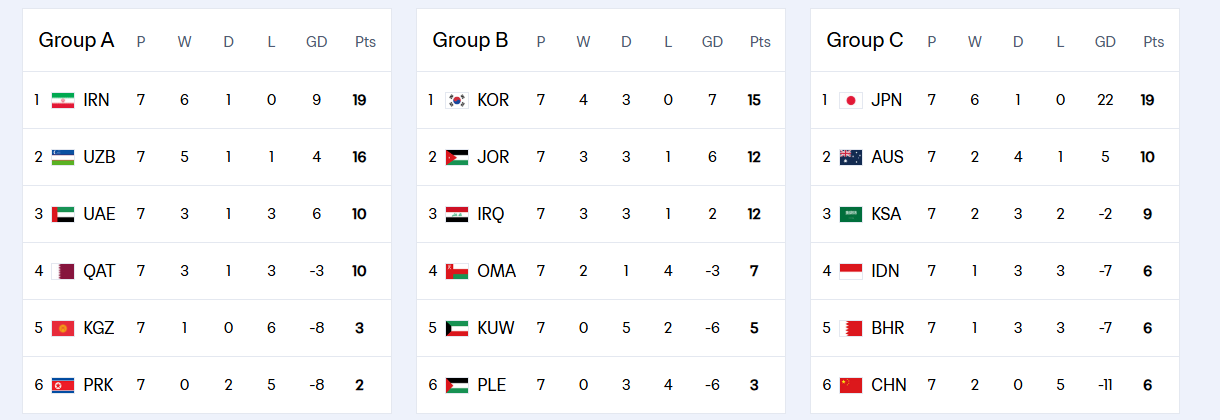Click the Pts column header in Group A
The image size is (1220, 420).
(365, 42)
